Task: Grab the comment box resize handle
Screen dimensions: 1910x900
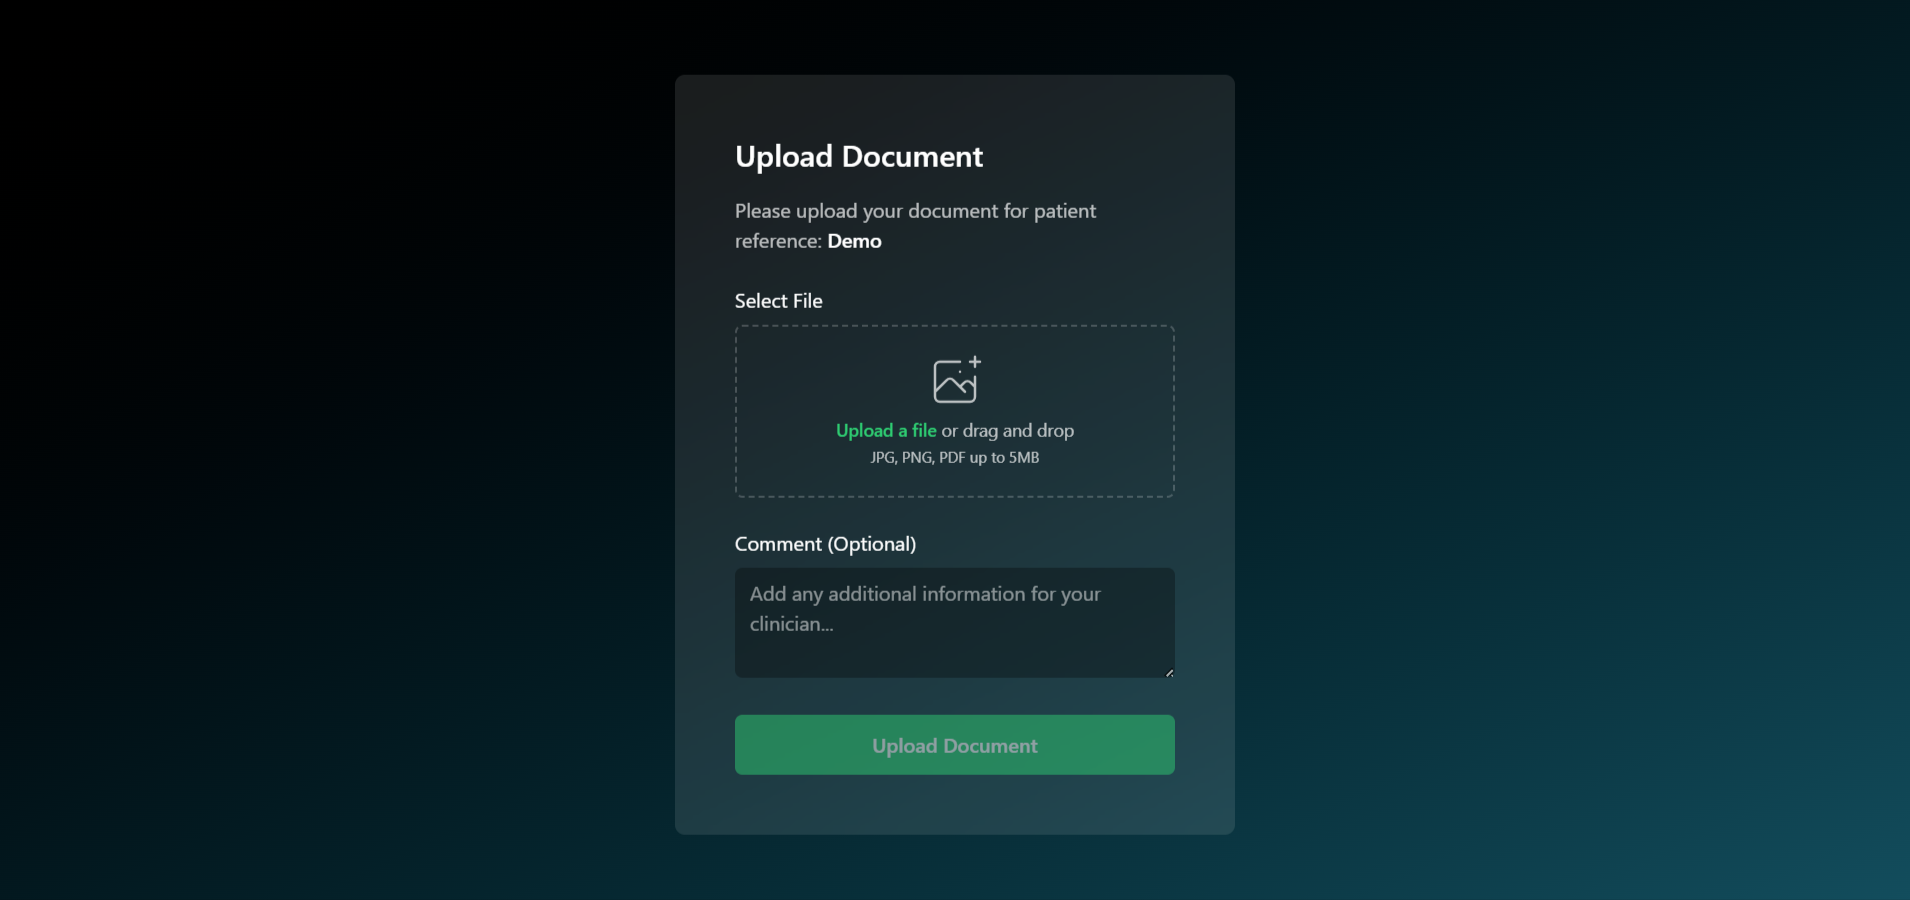Action: [x=1169, y=672]
